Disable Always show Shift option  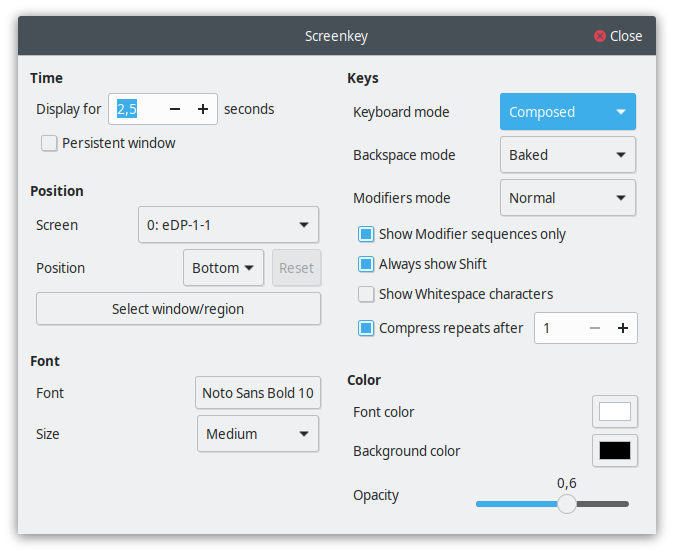tap(366, 264)
